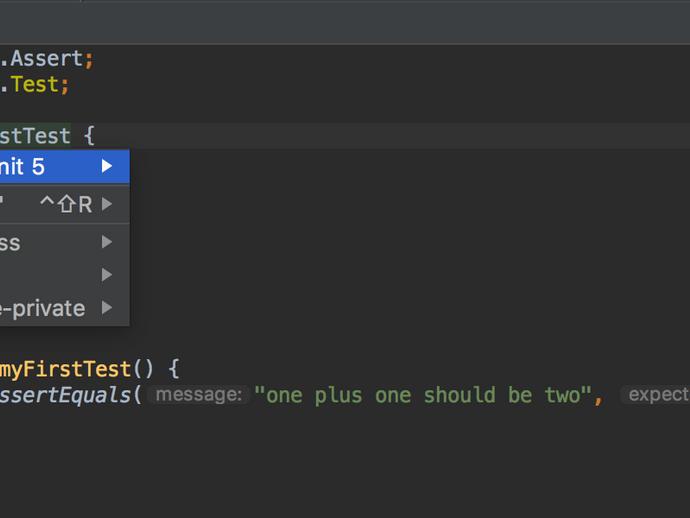Screen dimensions: 690x518
Task: Click the opening brace after myFirstTest()
Action: point(174,369)
